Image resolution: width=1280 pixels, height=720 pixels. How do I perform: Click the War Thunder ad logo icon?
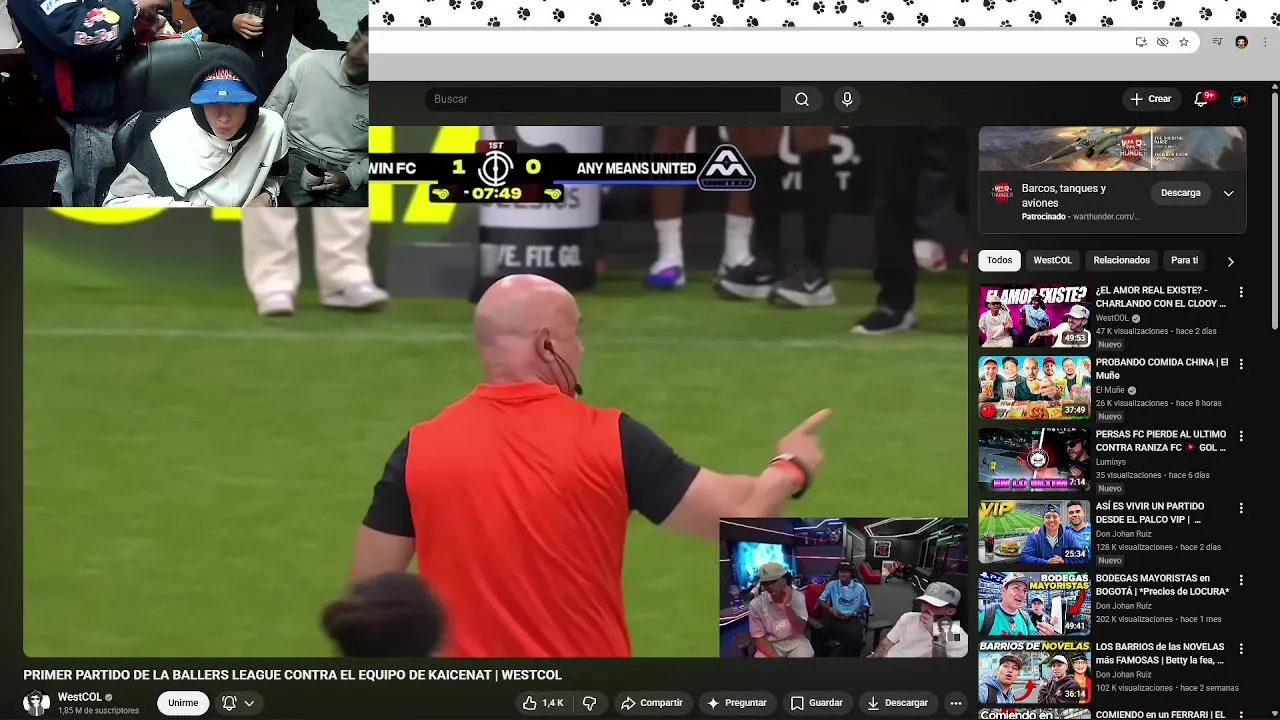[1002, 192]
